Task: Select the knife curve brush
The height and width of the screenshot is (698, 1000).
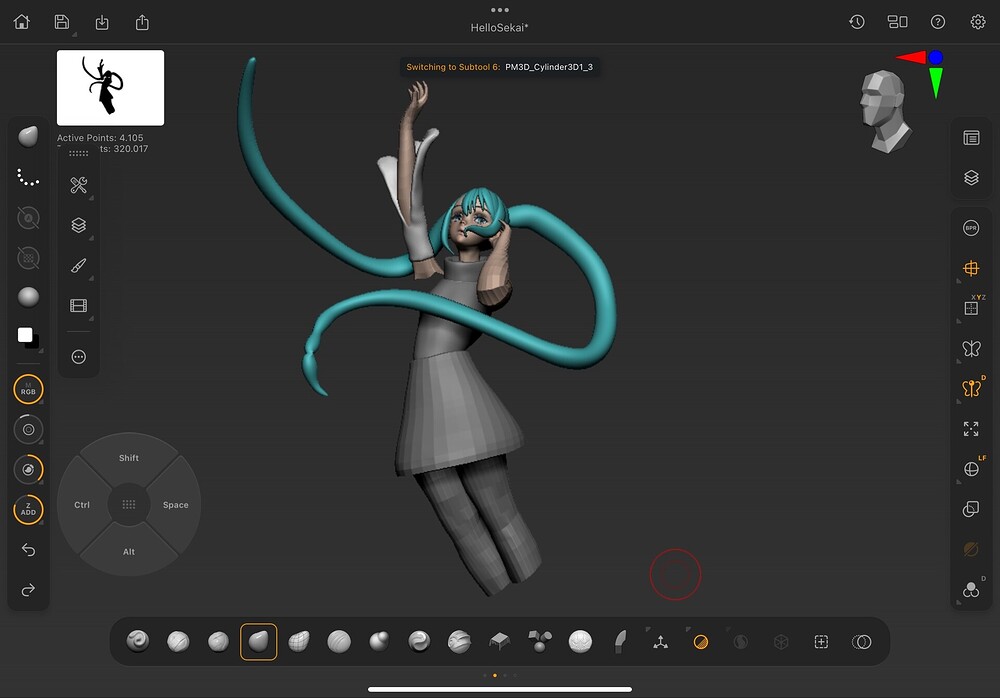Action: [620, 641]
